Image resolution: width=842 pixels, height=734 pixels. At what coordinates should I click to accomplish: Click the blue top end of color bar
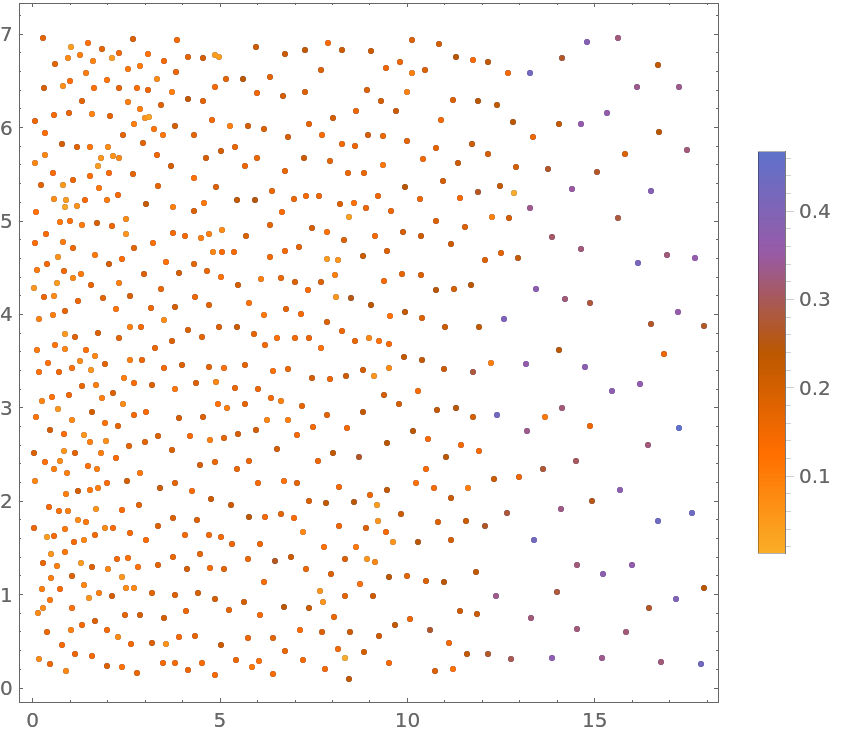[x=771, y=158]
